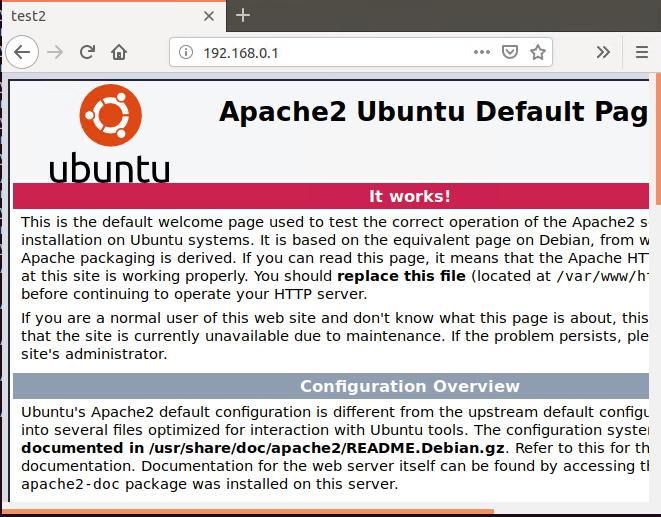The image size is (661, 517).
Task: Open a new tab with the plus button
Action: 243,16
